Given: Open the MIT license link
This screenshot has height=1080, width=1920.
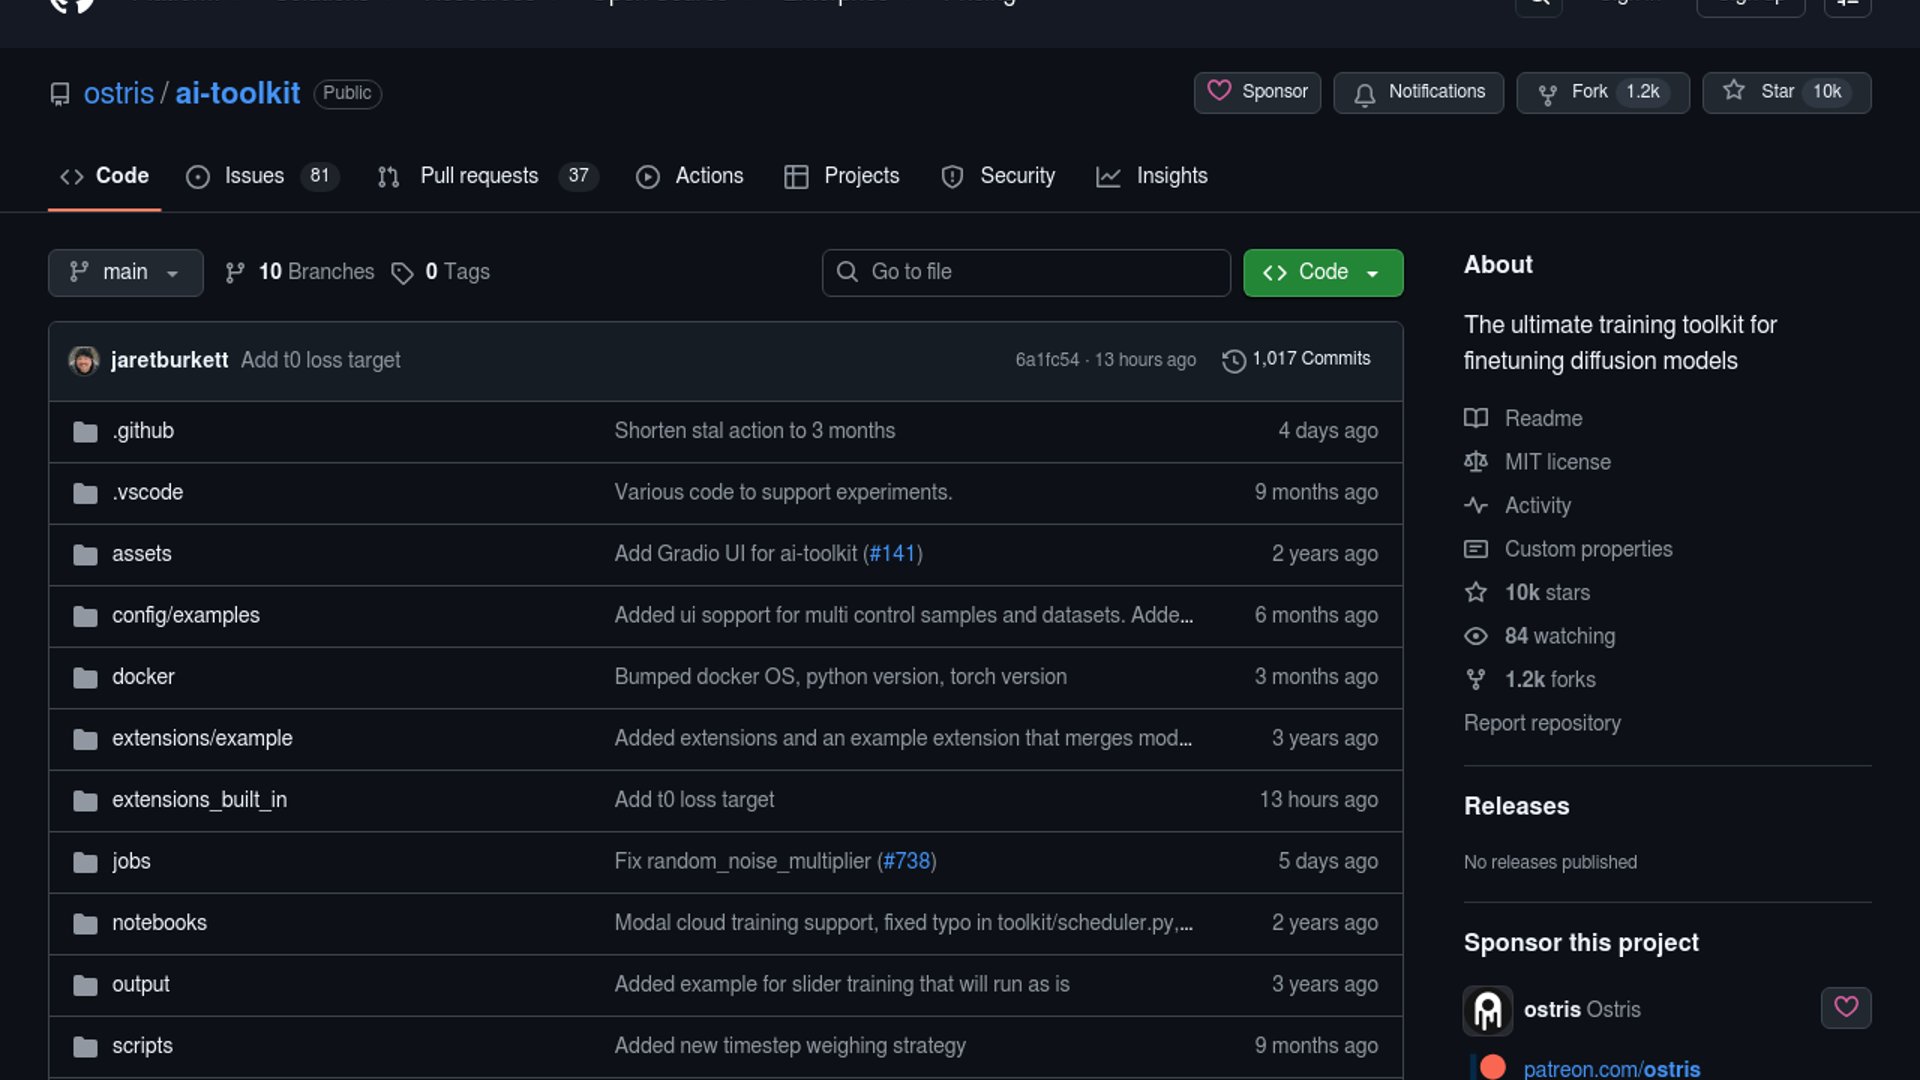Looking at the screenshot, I should 1557,462.
